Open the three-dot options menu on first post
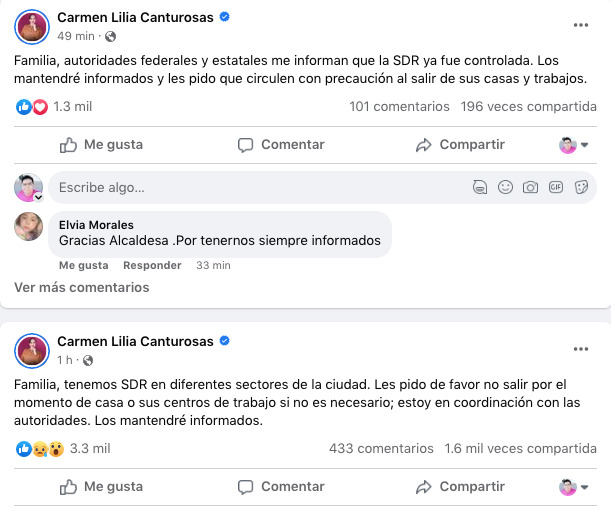This screenshot has width=611, height=511. [x=581, y=24]
